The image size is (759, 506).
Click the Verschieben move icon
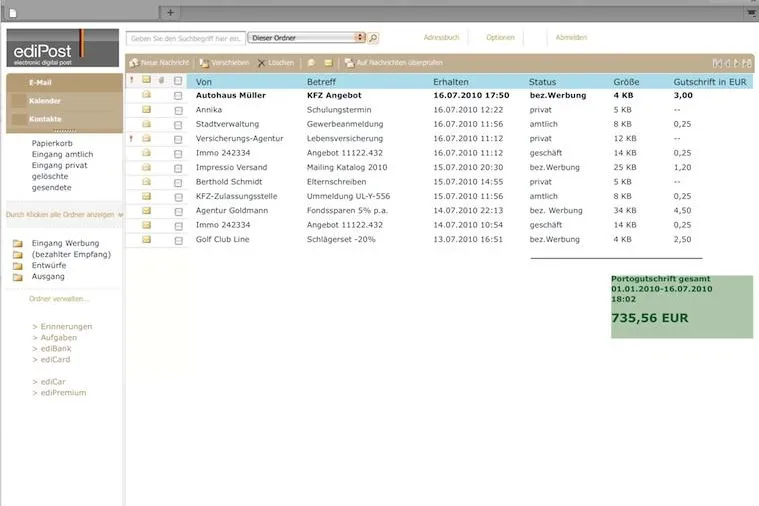point(204,63)
